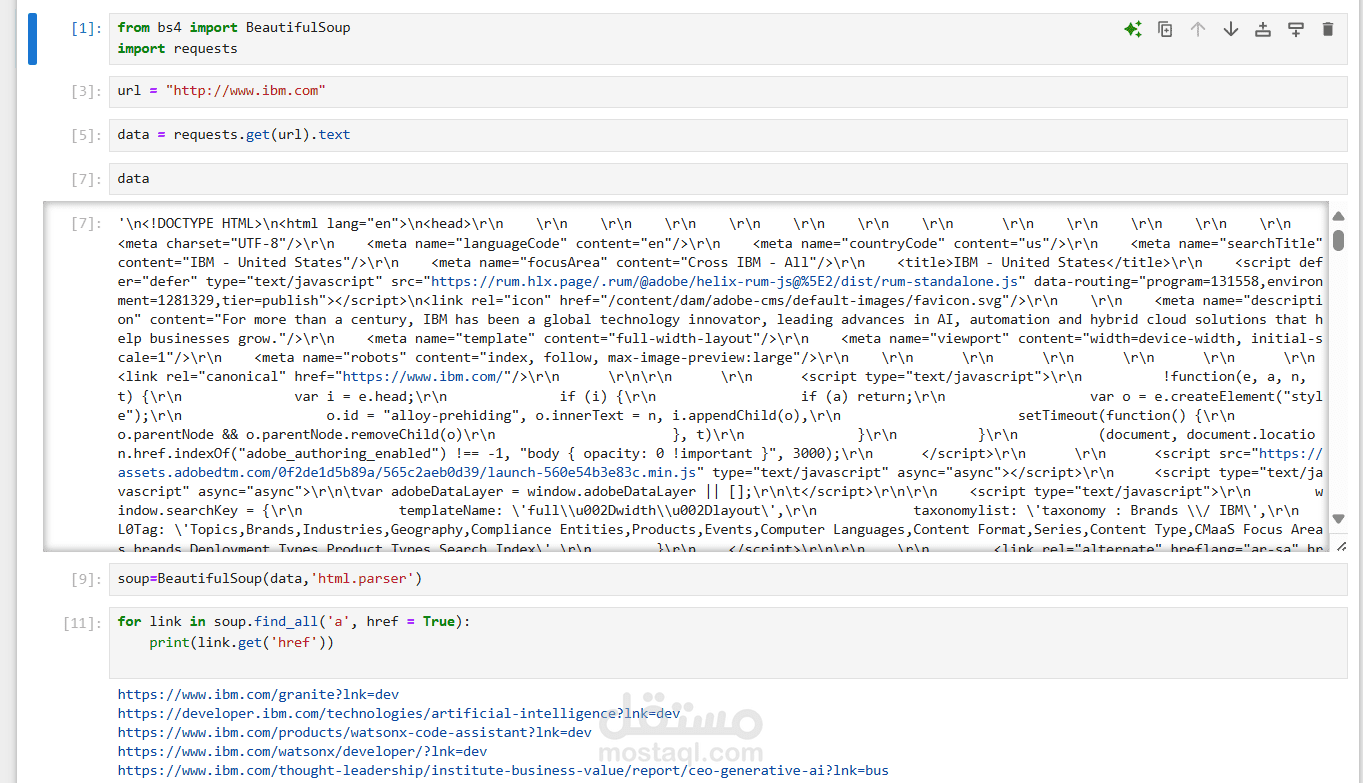Click the [3]: input prompt label
The height and width of the screenshot is (783, 1363).
tap(86, 91)
